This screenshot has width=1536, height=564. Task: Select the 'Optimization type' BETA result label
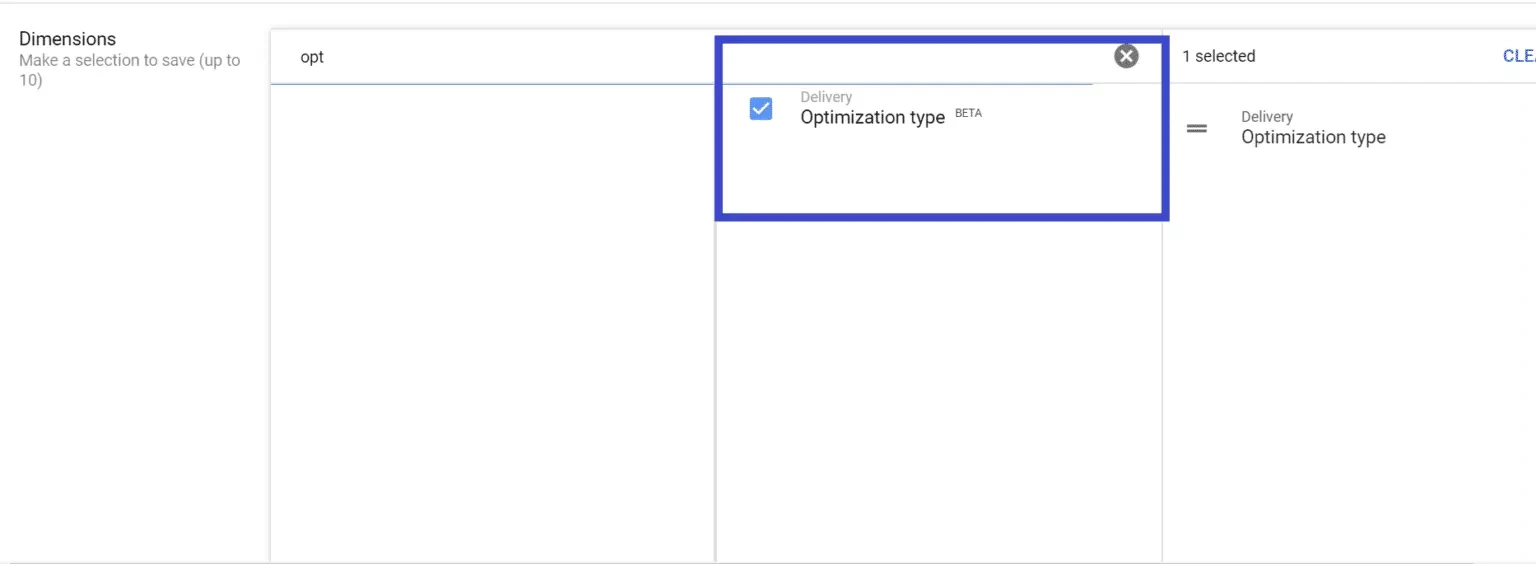point(872,117)
